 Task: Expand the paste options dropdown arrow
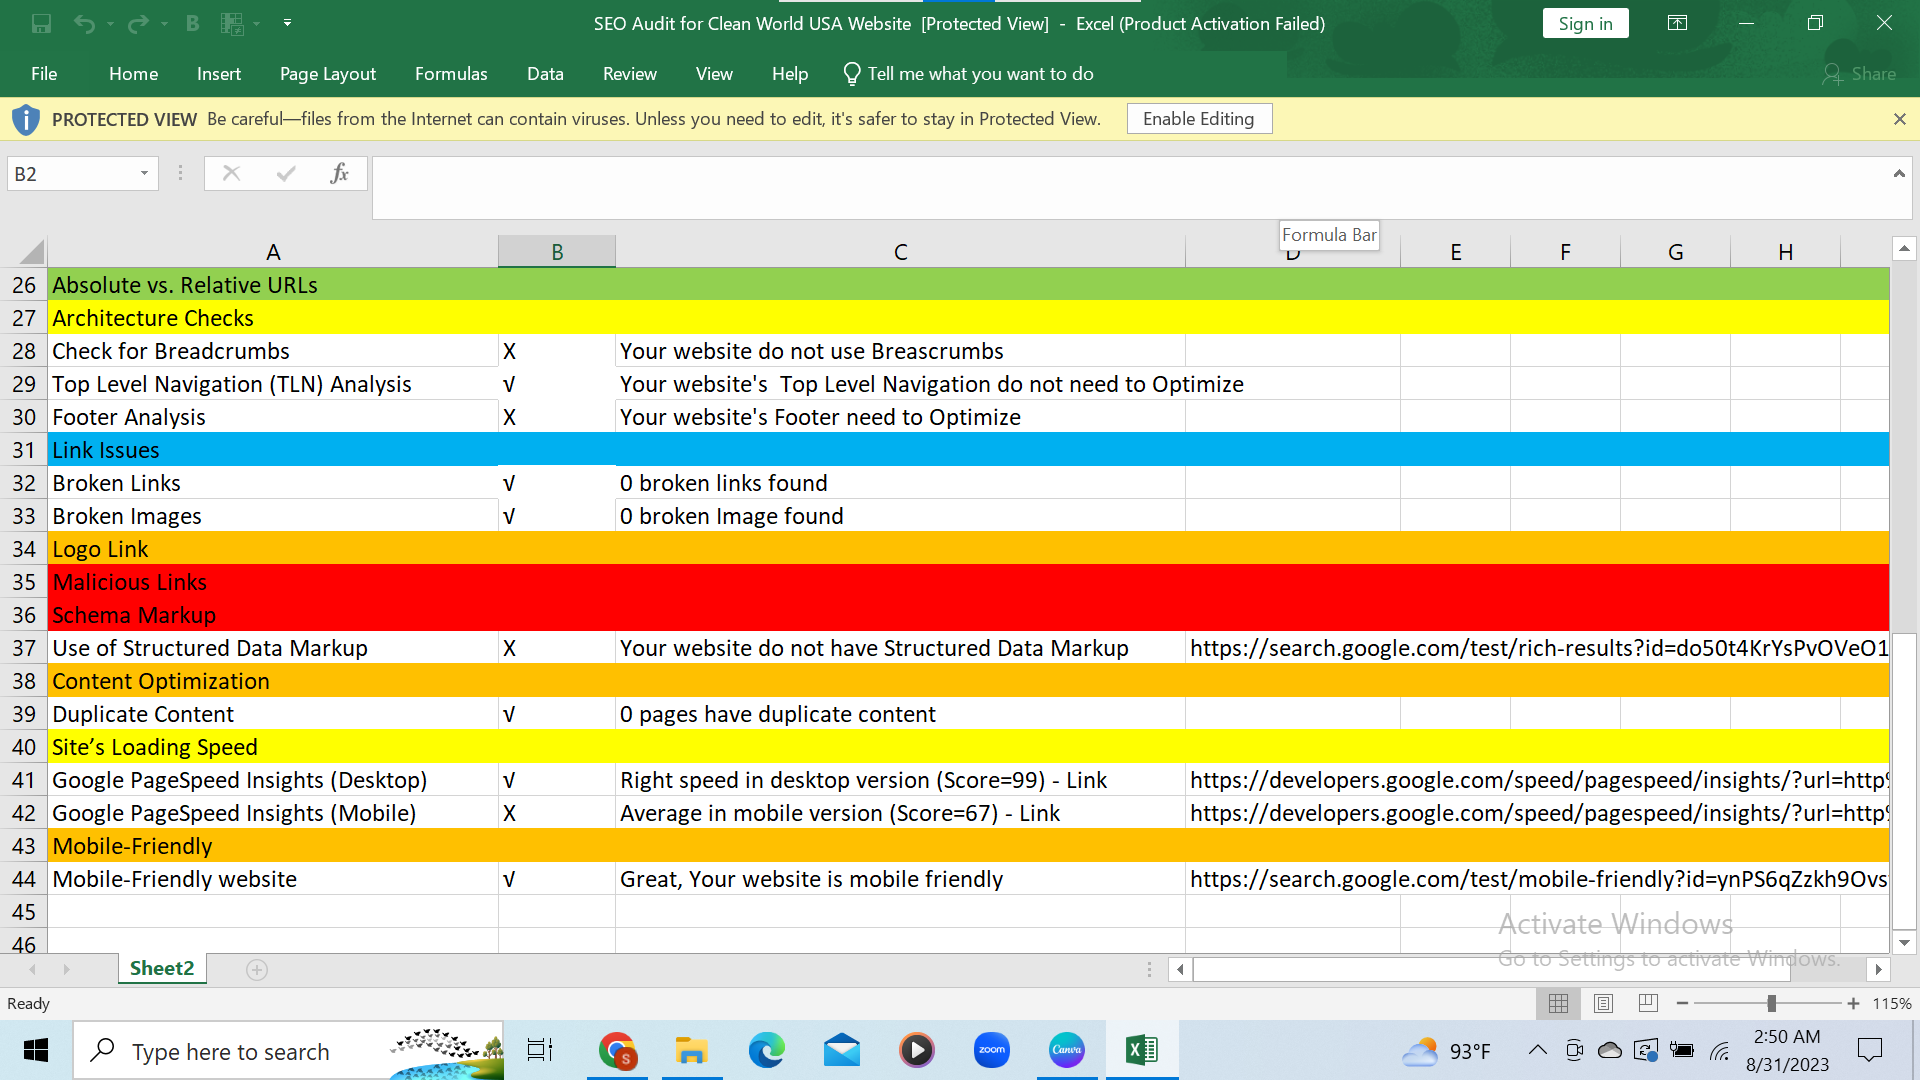[x=256, y=23]
